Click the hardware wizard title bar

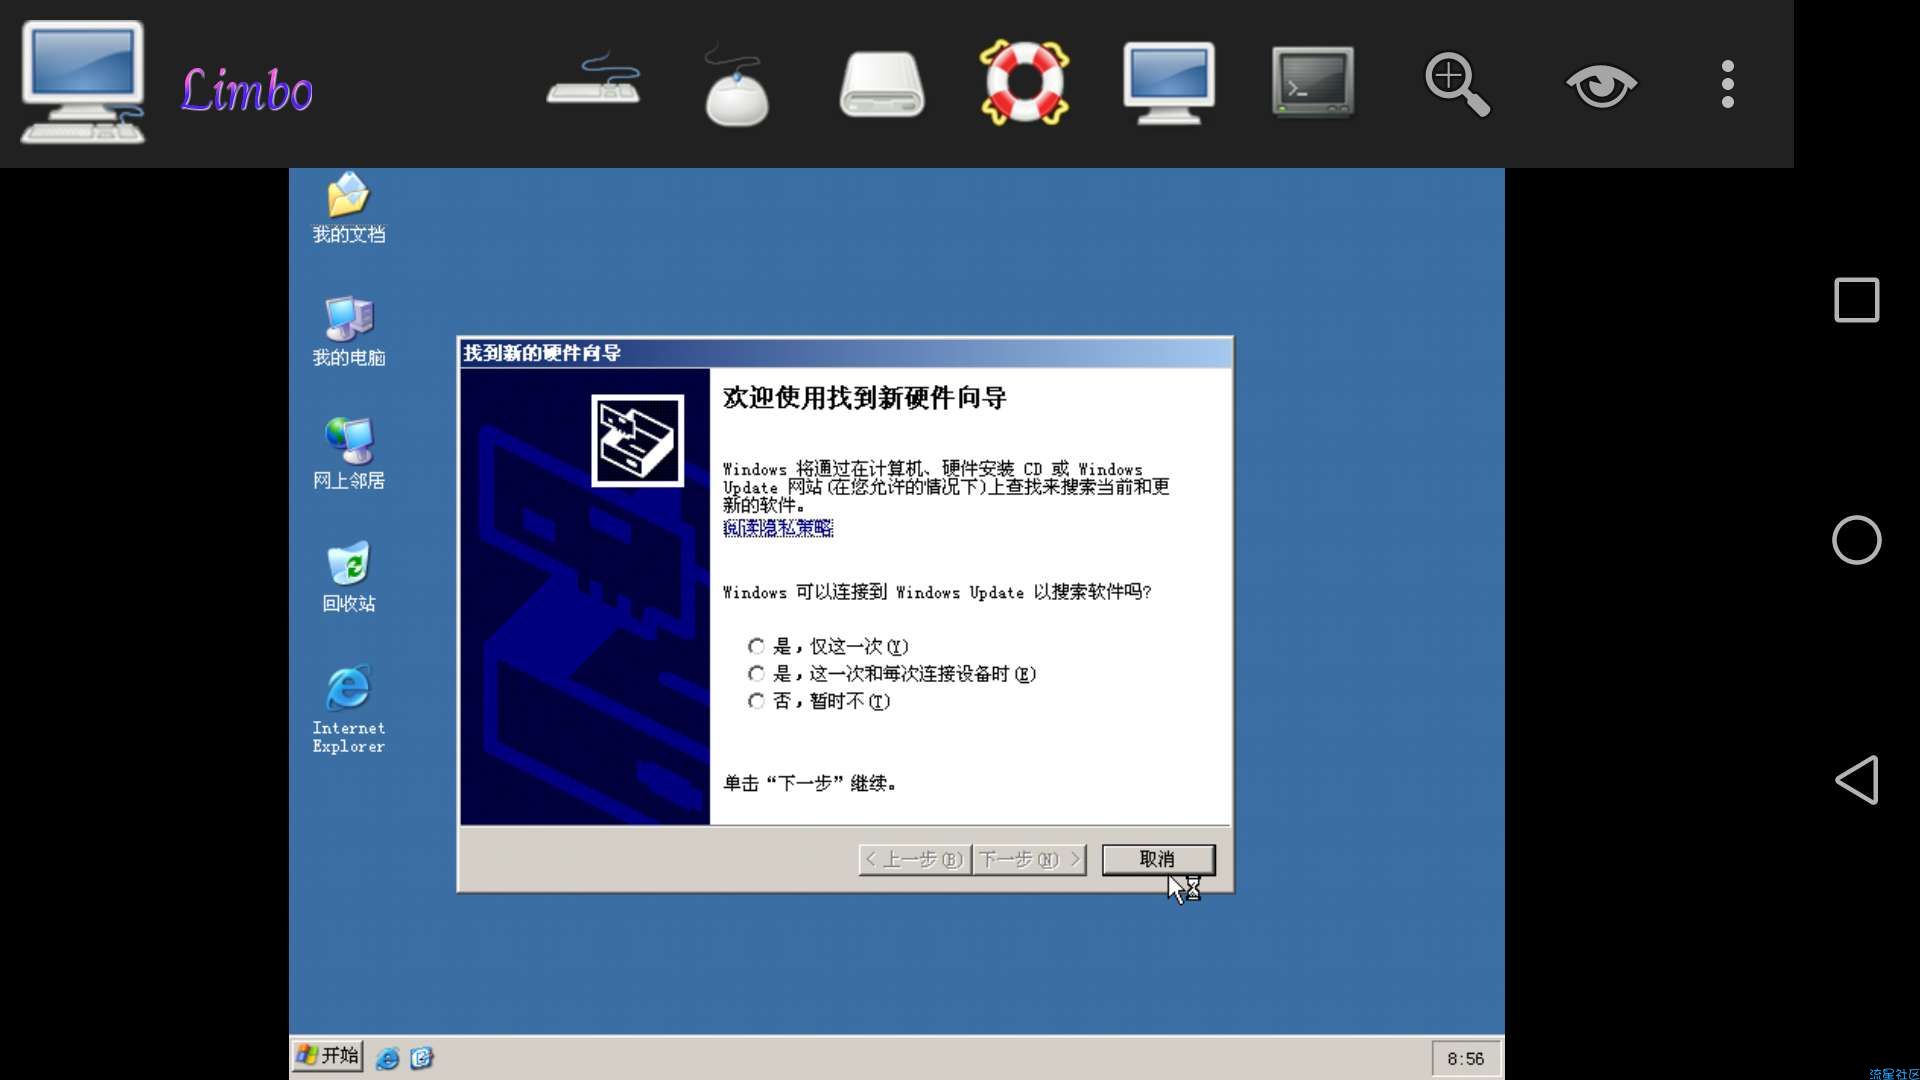[845, 353]
